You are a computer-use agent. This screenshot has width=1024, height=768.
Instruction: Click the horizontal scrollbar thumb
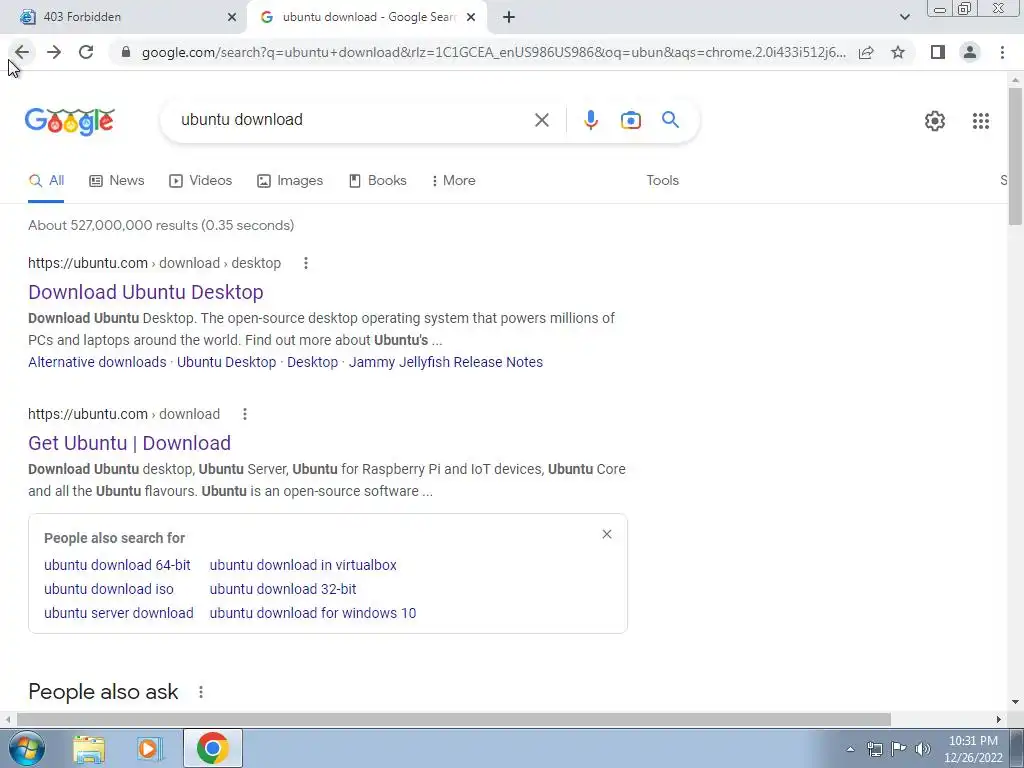click(453, 720)
